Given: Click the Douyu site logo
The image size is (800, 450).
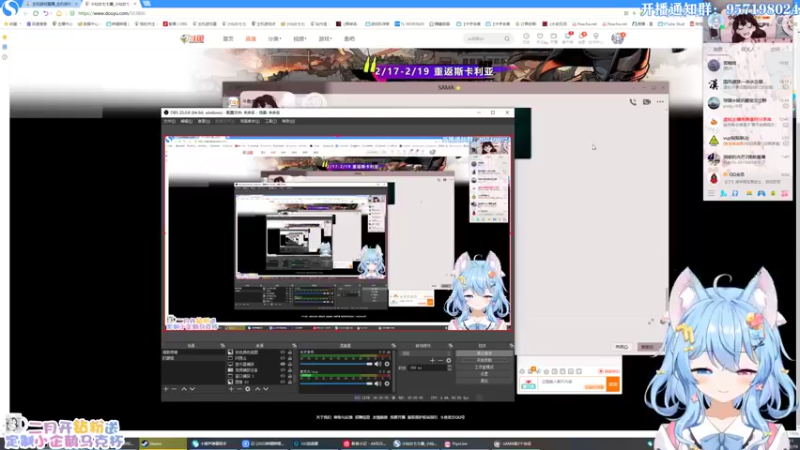Looking at the screenshot, I should click(x=192, y=39).
